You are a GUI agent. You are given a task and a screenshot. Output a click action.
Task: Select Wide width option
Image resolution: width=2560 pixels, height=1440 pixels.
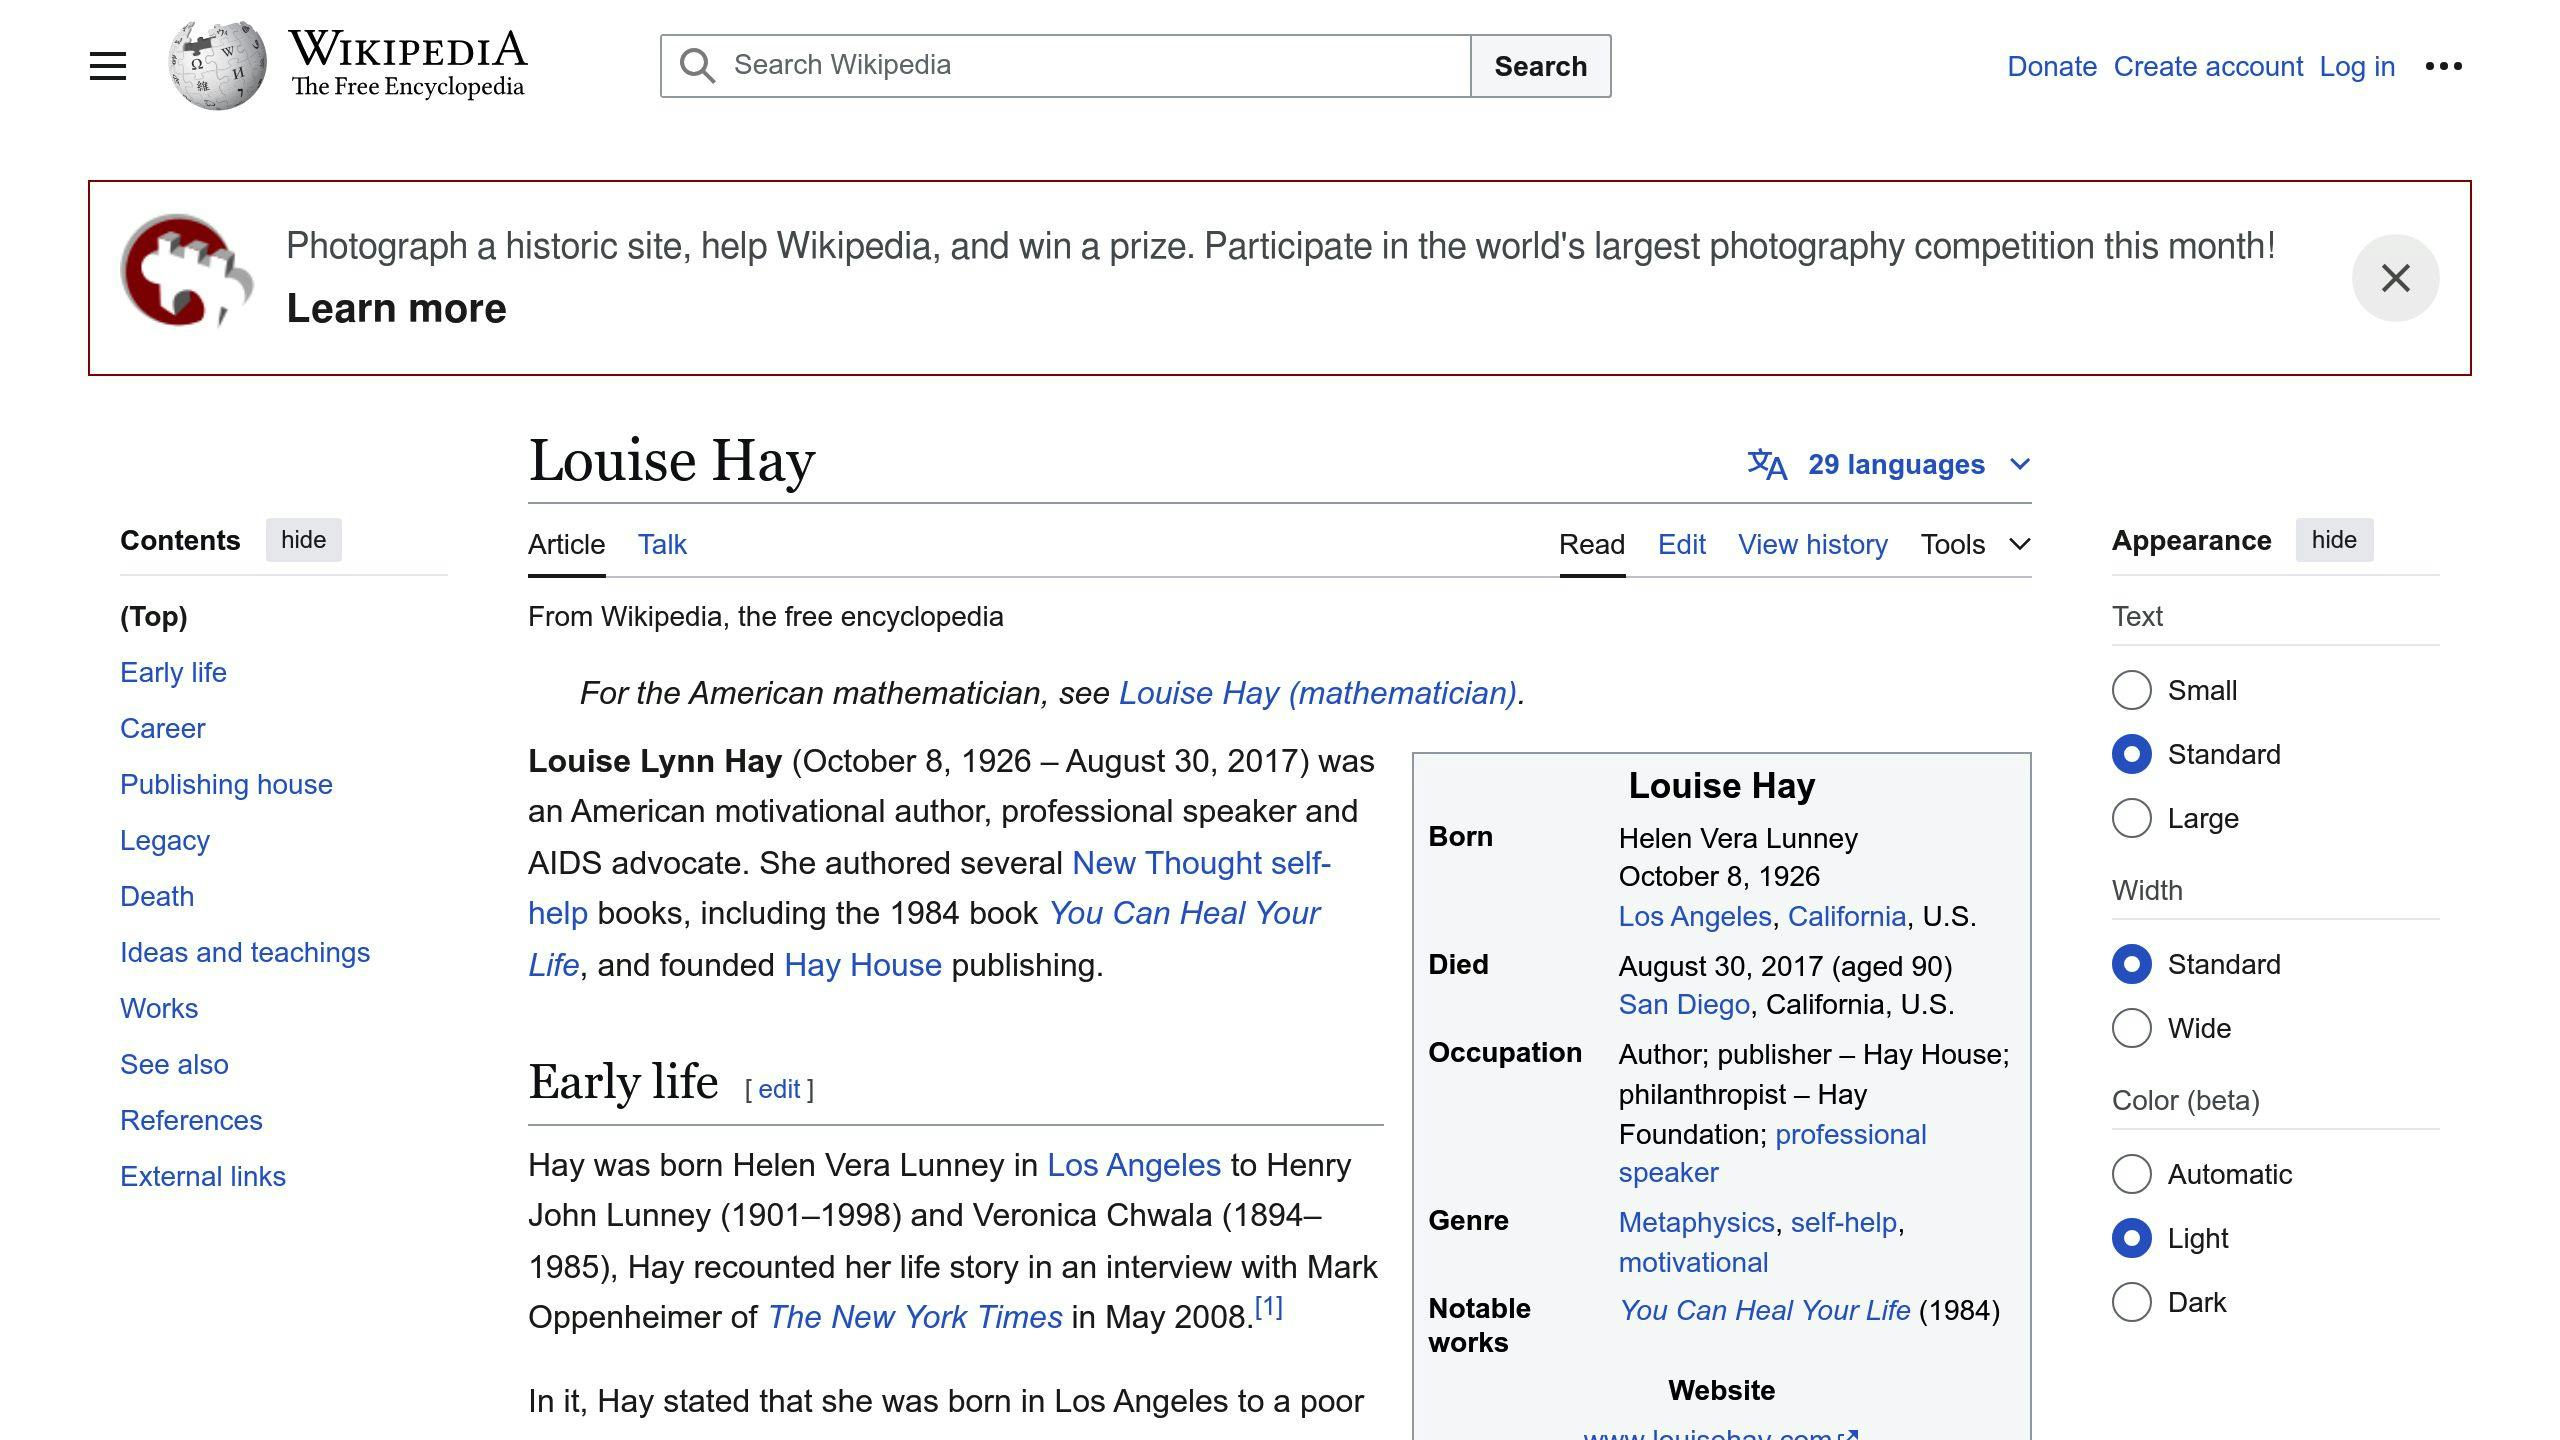pyautogui.click(x=2131, y=1028)
